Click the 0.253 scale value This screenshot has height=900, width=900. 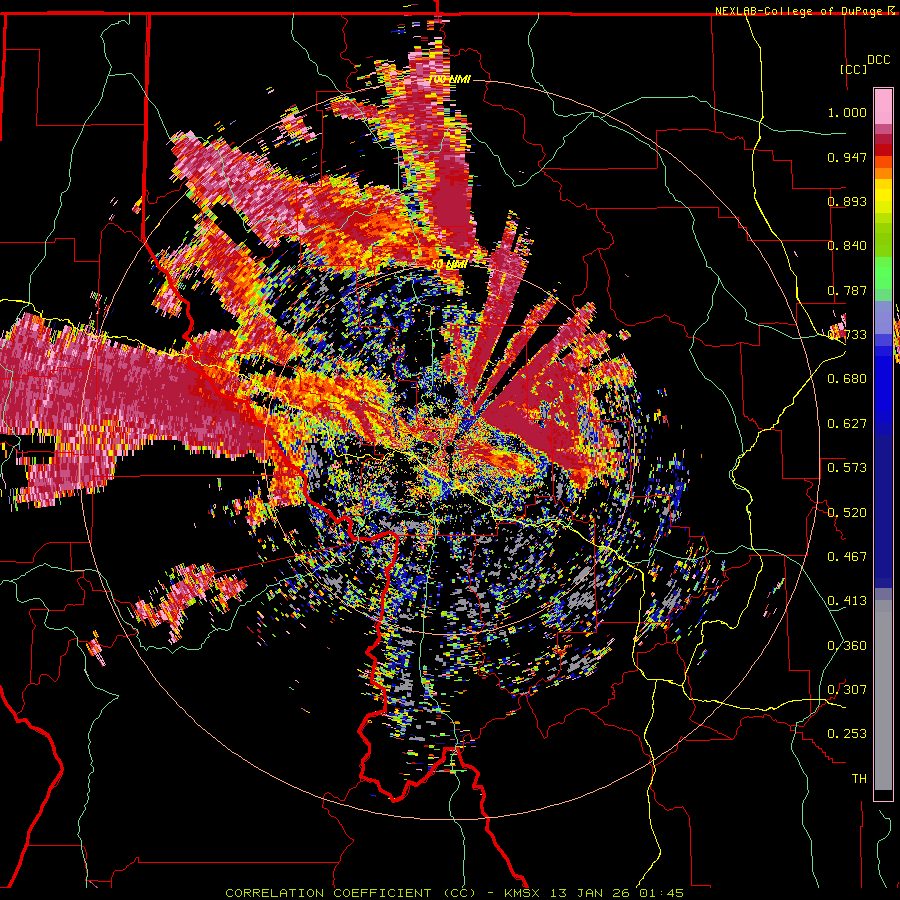pyautogui.click(x=847, y=734)
